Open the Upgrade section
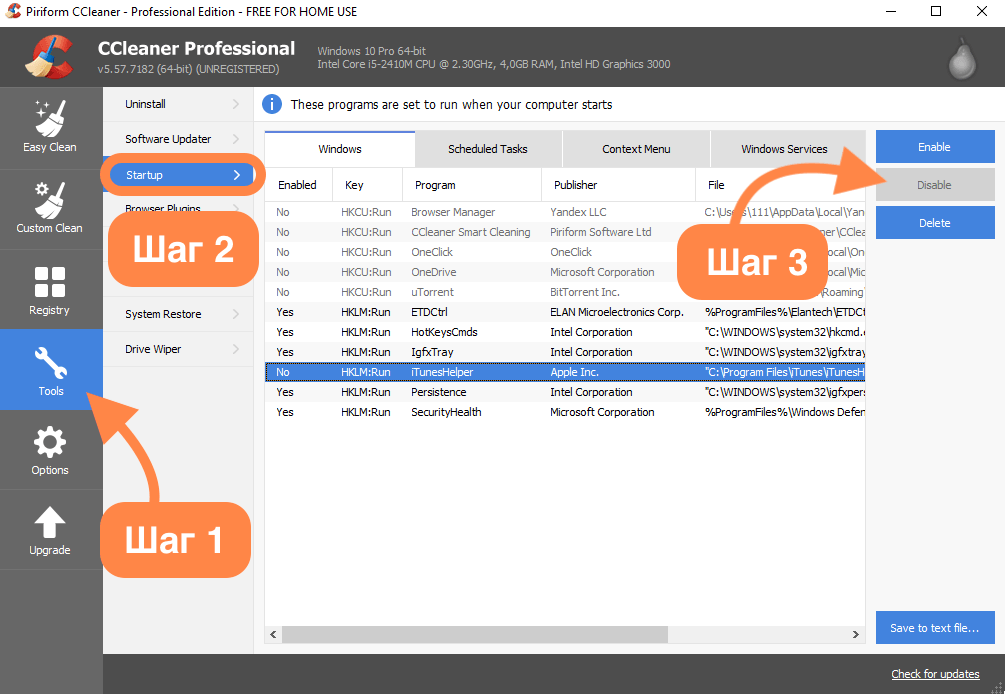 (x=50, y=530)
